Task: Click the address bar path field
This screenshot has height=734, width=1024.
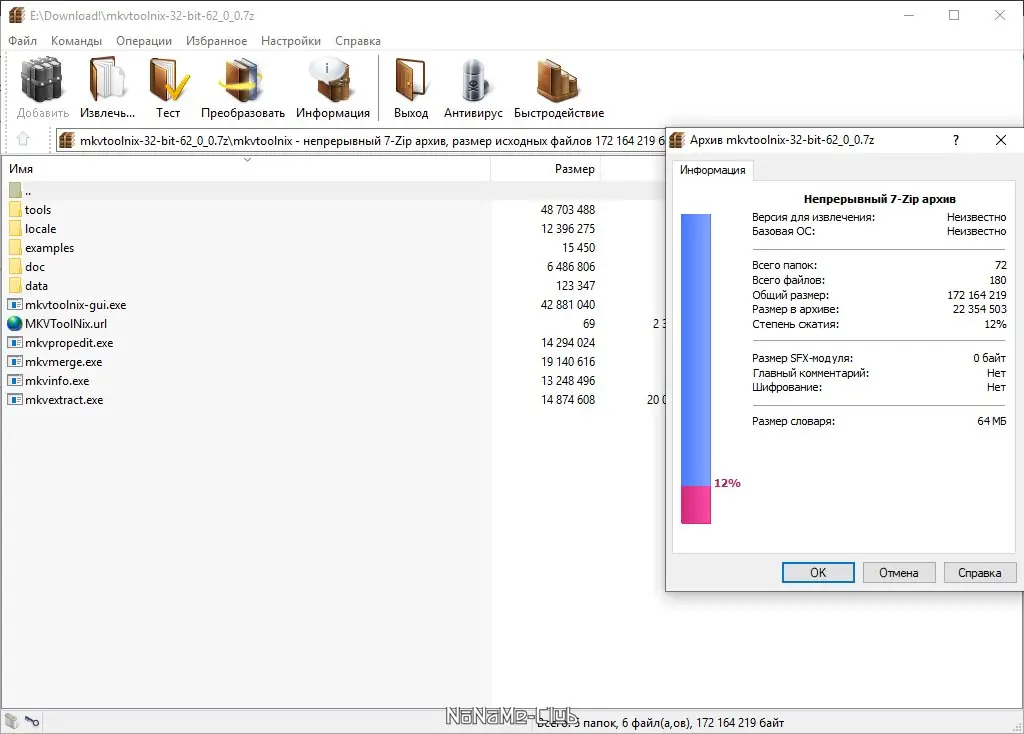Action: 361,140
